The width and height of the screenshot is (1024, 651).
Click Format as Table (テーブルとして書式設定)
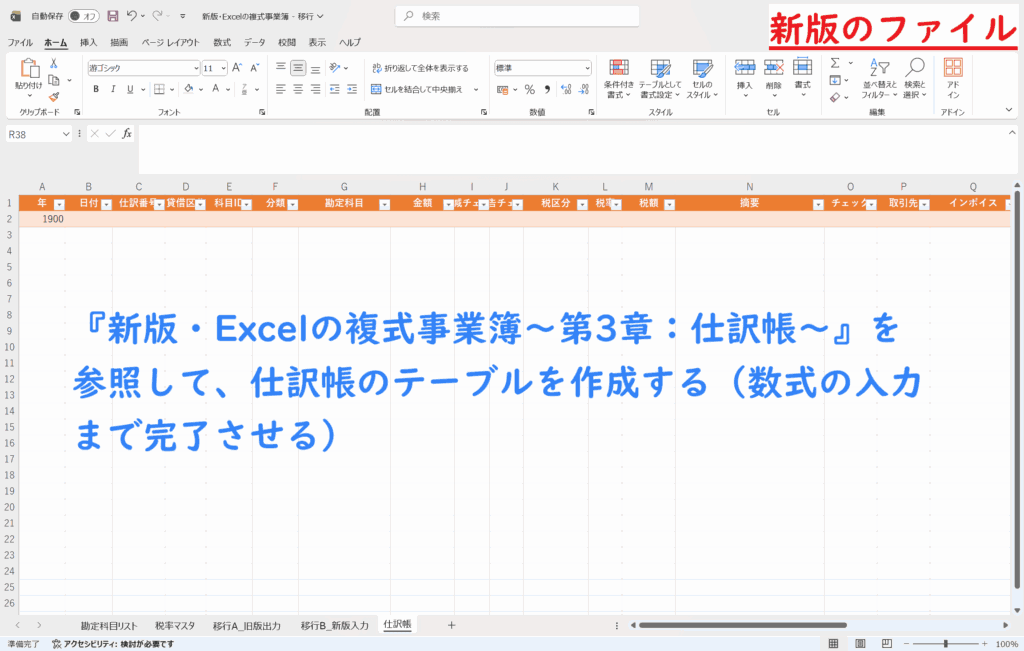pos(660,78)
